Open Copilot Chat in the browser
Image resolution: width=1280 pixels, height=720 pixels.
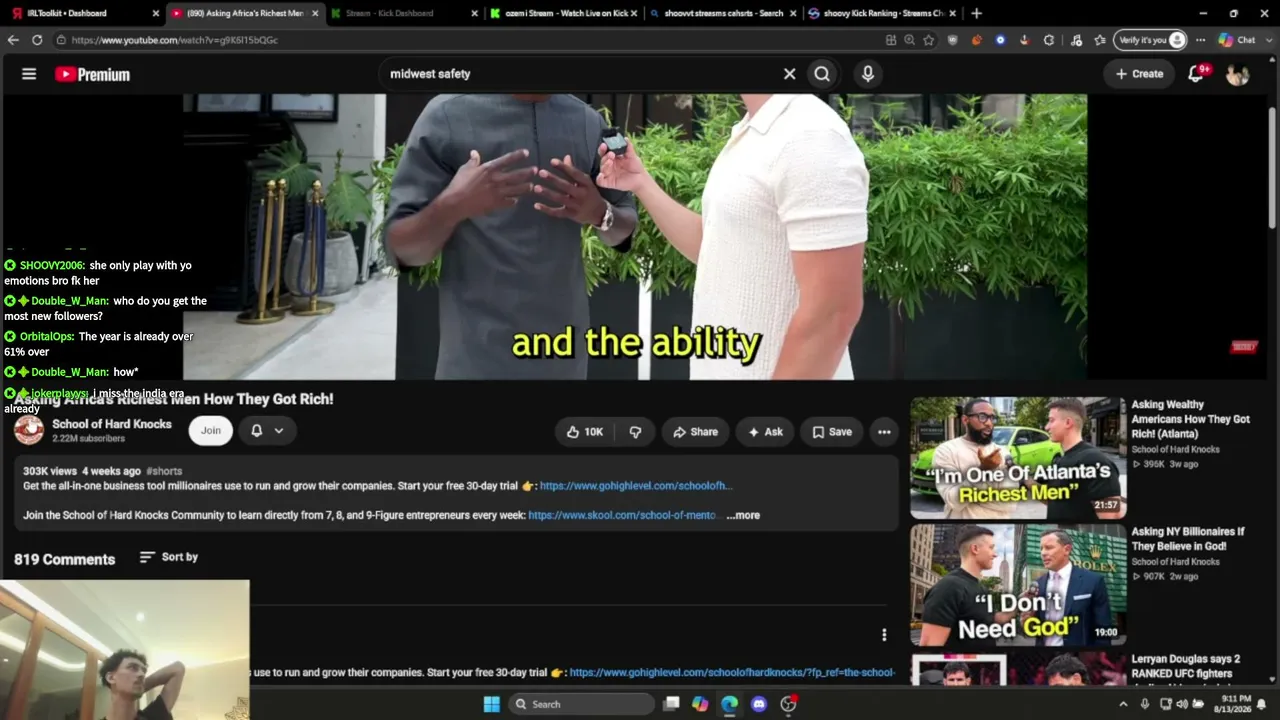[1237, 40]
